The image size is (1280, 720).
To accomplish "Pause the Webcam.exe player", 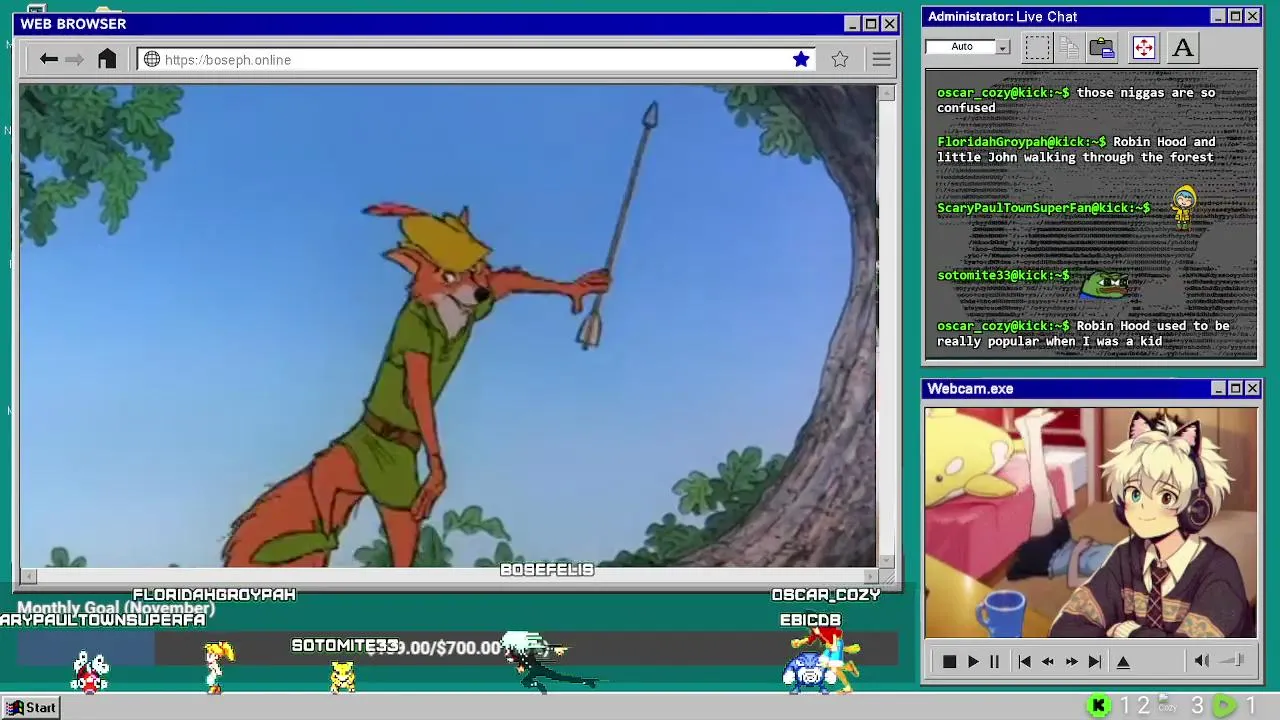I will [994, 661].
